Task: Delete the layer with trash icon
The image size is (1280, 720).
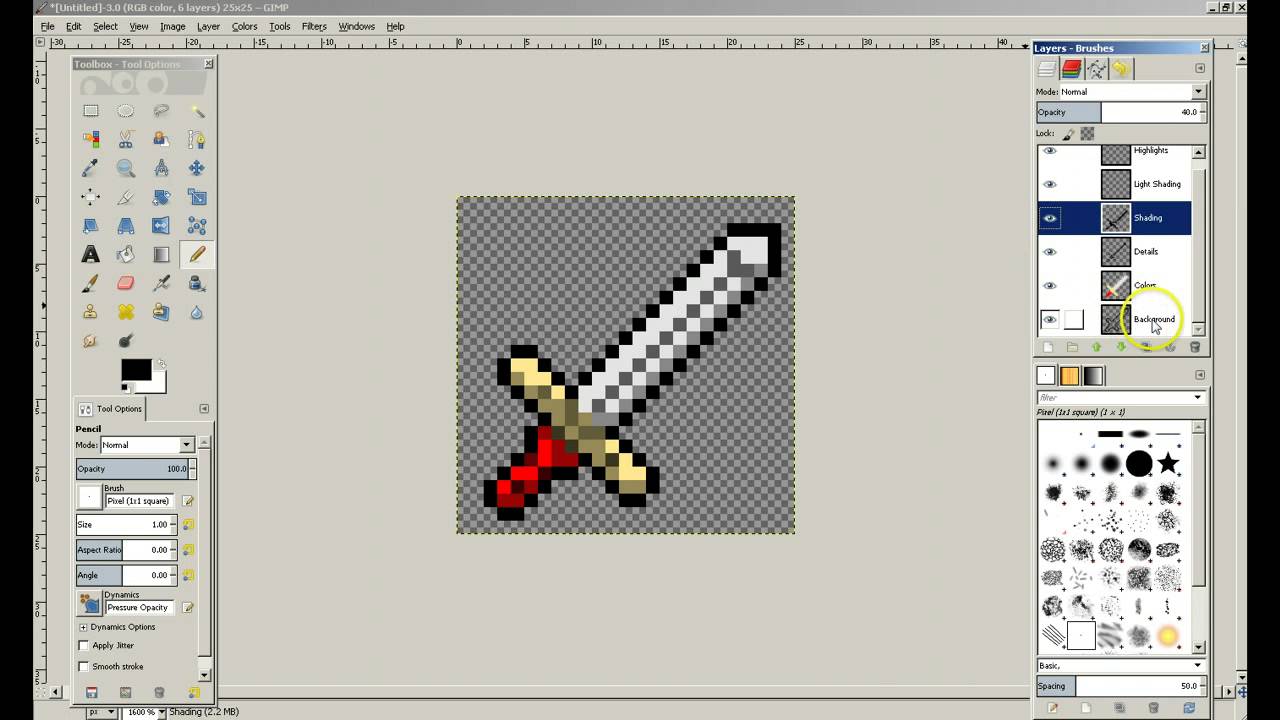Action: coord(1194,347)
